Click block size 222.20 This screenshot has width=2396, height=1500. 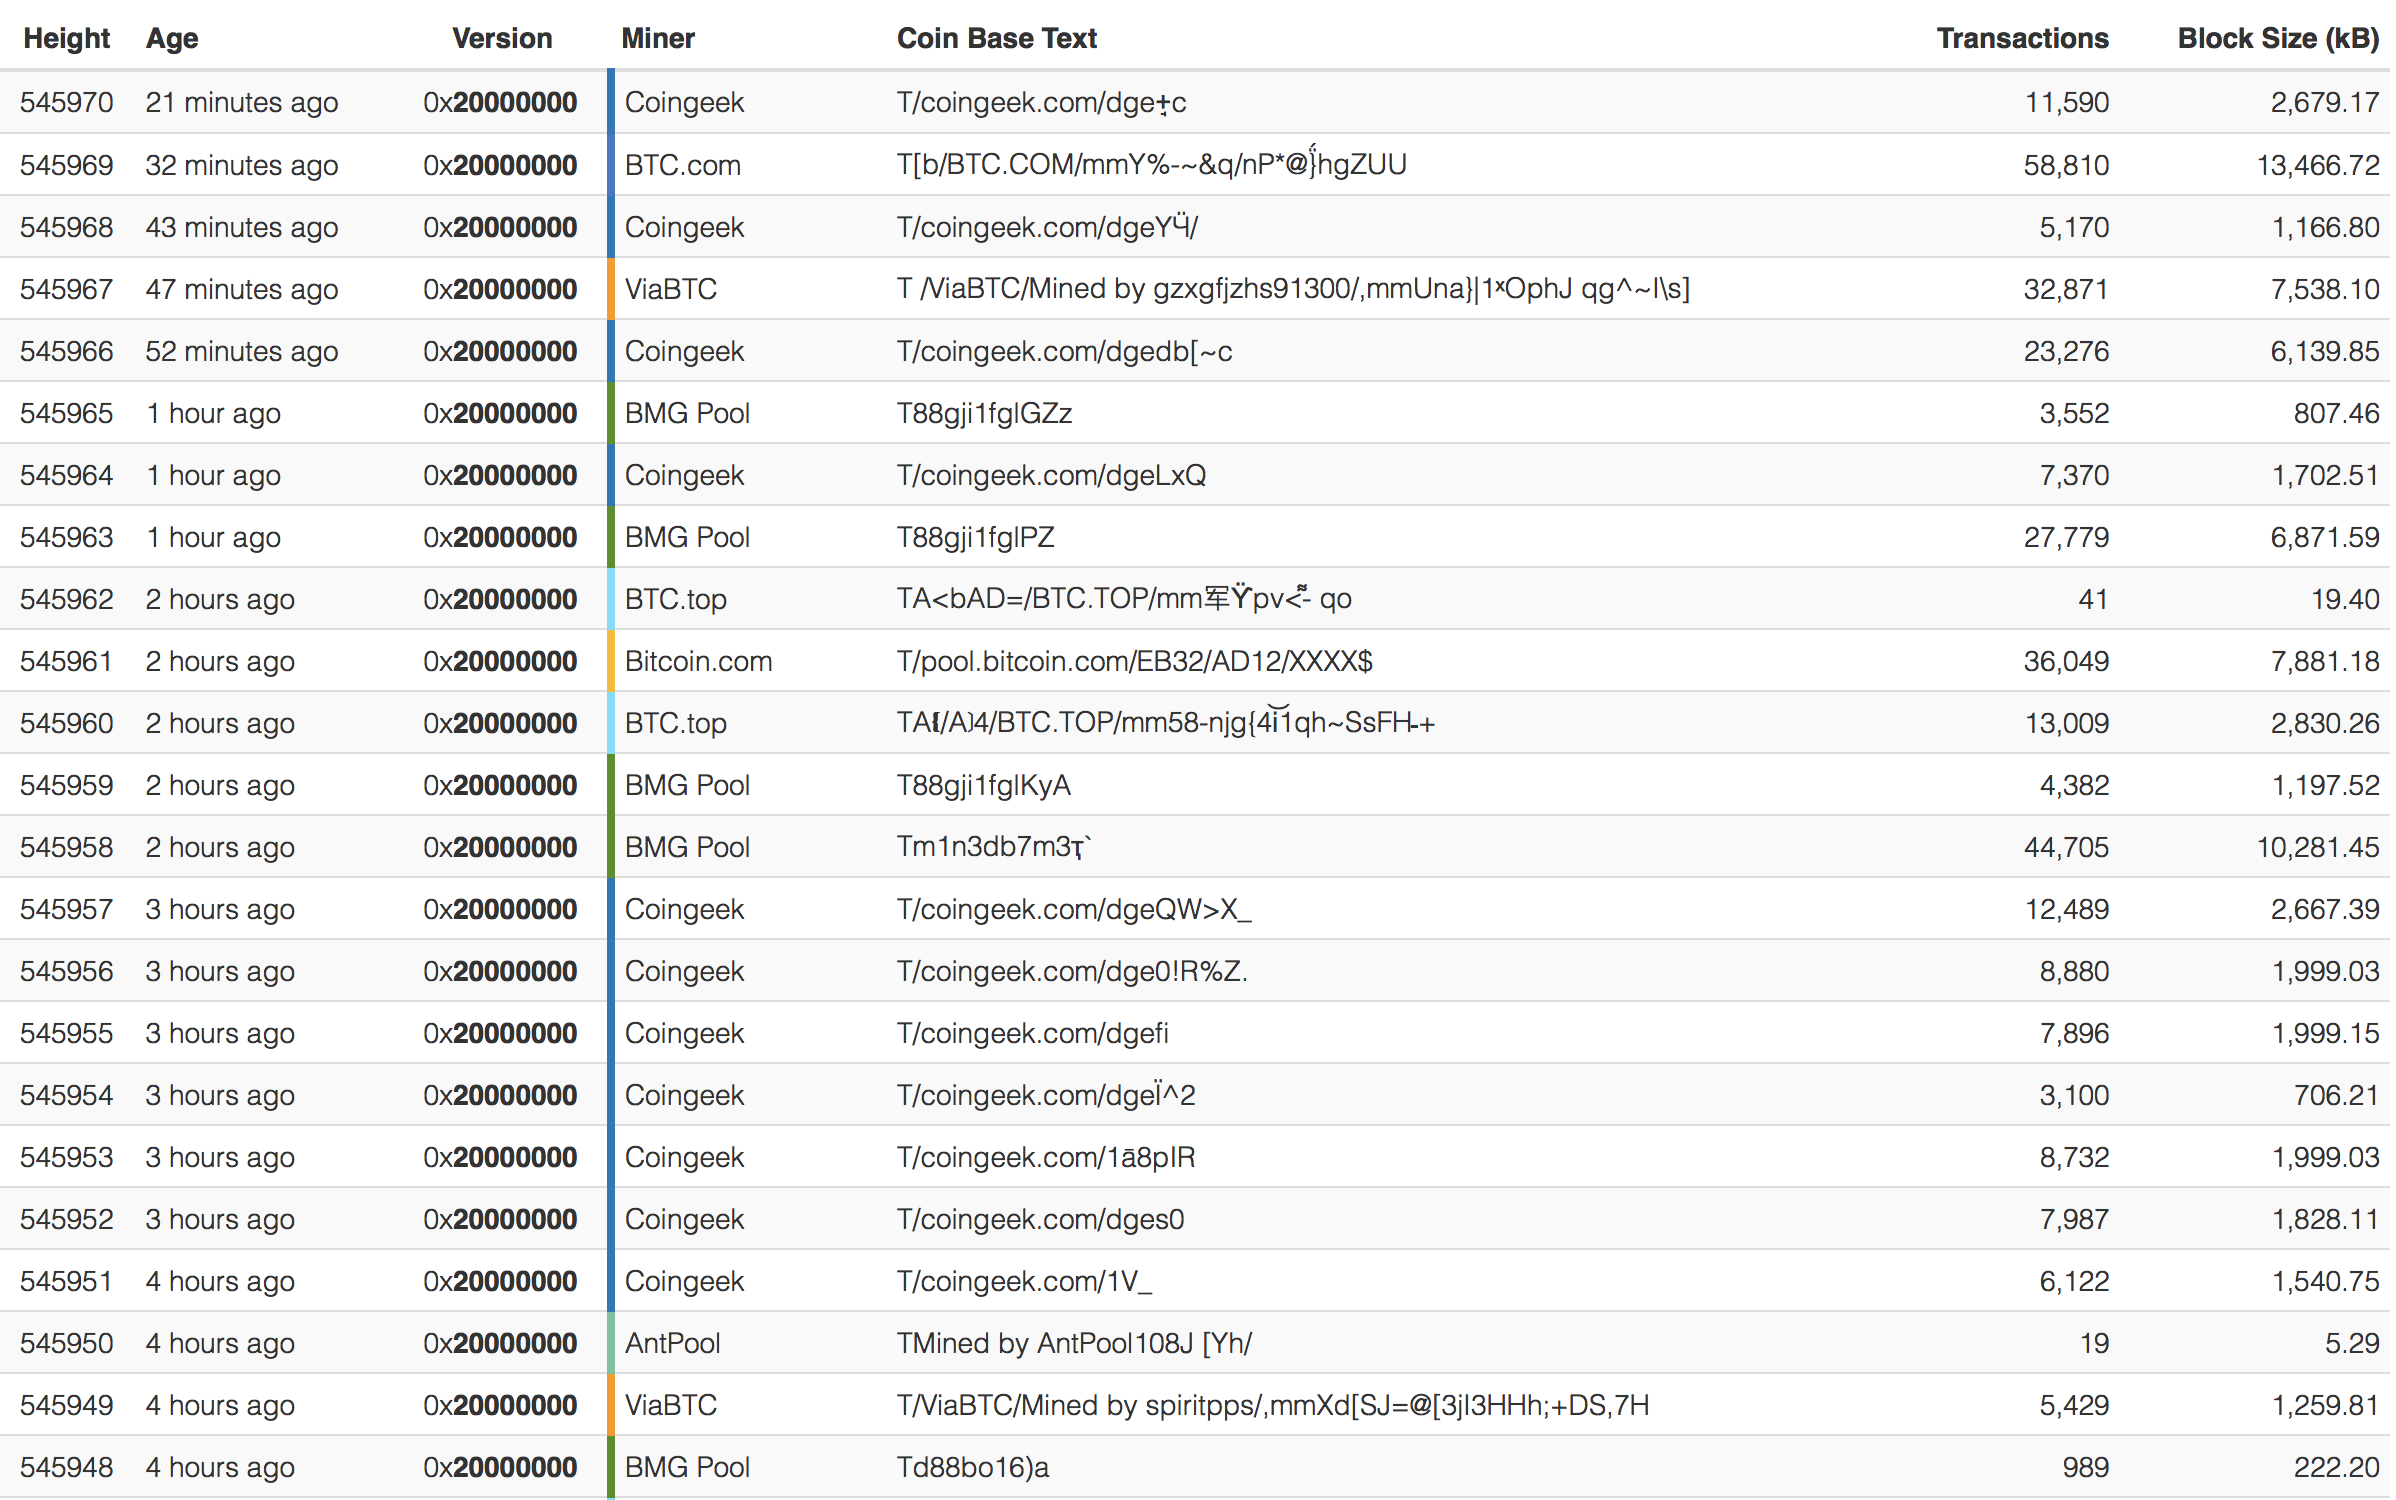pos(2337,1467)
